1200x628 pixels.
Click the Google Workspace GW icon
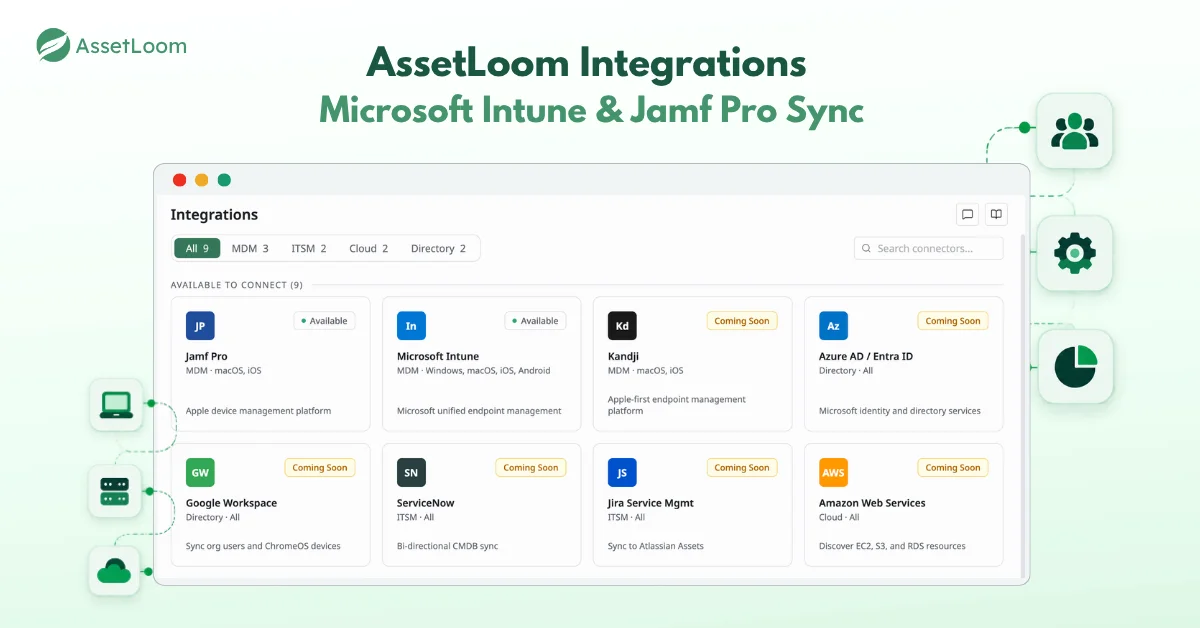tap(200, 472)
